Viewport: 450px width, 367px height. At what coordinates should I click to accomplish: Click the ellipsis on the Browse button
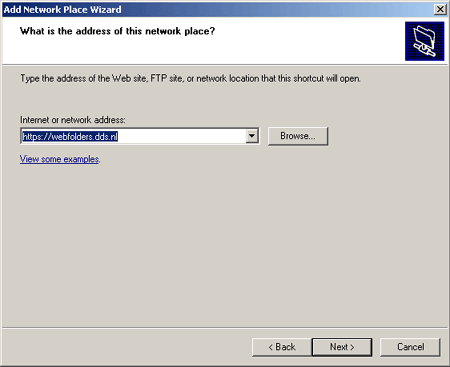point(311,138)
